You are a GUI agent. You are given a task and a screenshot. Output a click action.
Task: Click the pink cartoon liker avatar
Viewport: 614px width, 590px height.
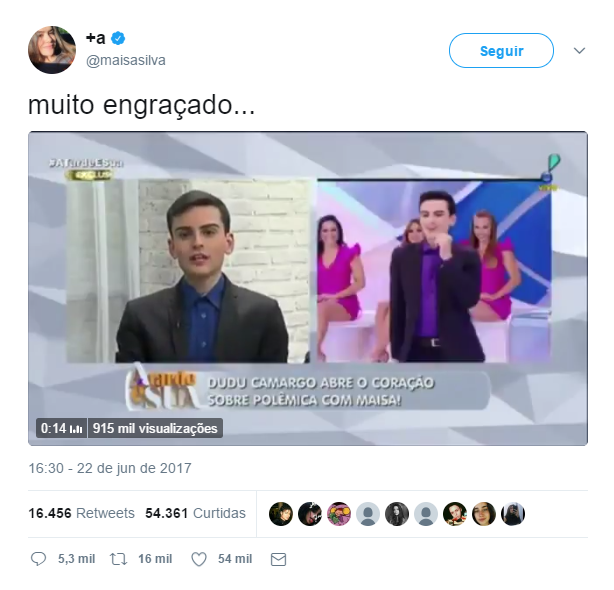(x=339, y=514)
